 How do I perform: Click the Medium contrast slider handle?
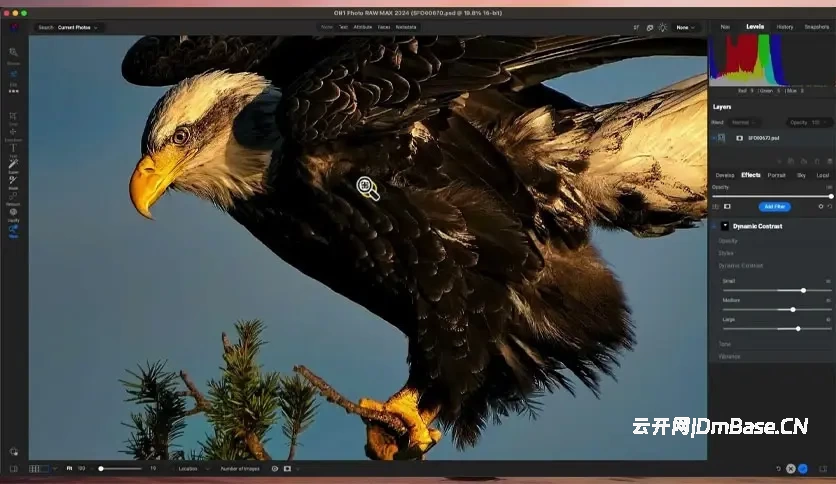[x=793, y=310]
